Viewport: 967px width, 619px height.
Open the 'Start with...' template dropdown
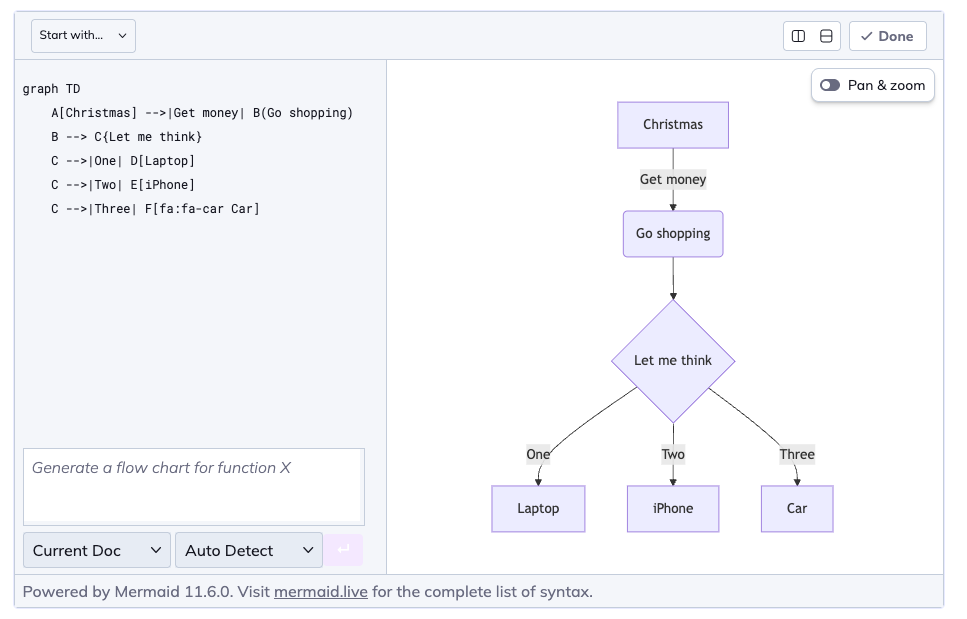click(83, 36)
